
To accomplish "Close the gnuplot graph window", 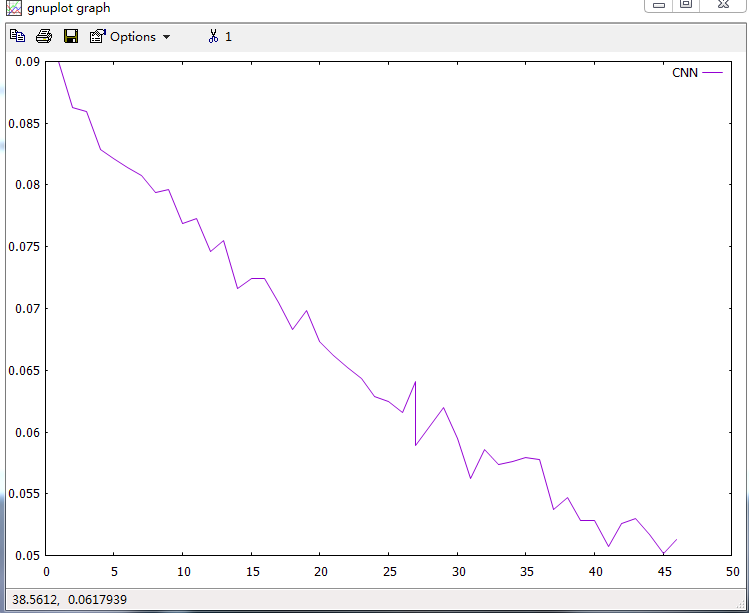I will [724, 5].
